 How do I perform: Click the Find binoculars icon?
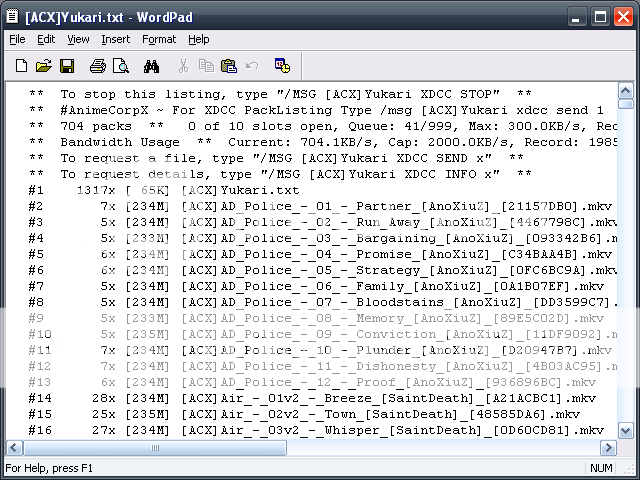[x=151, y=66]
